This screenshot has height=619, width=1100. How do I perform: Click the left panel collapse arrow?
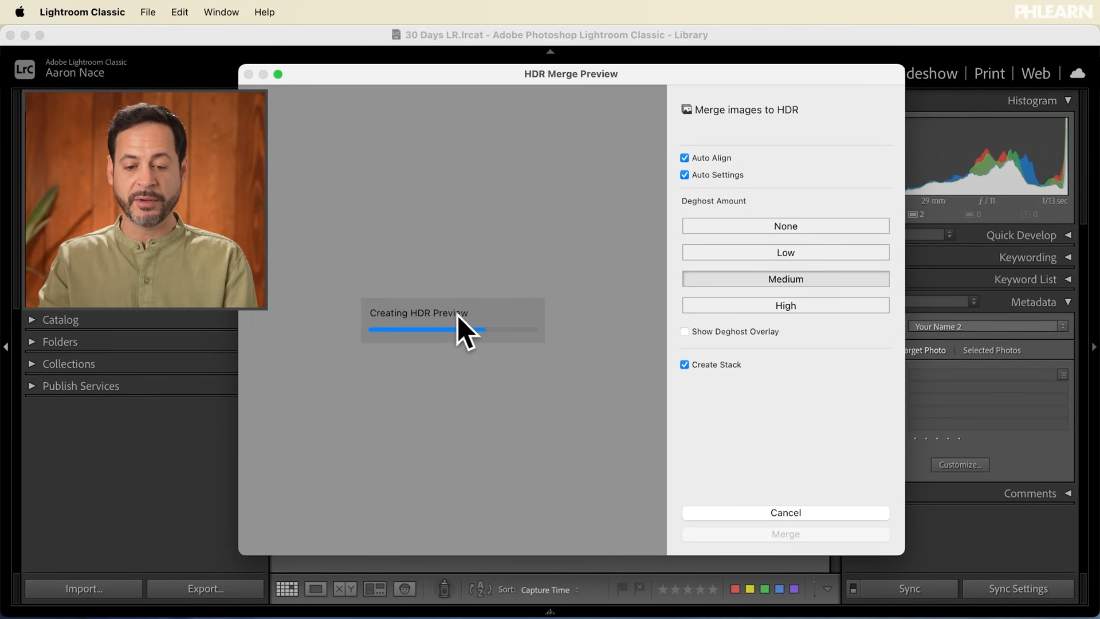click(x=6, y=347)
